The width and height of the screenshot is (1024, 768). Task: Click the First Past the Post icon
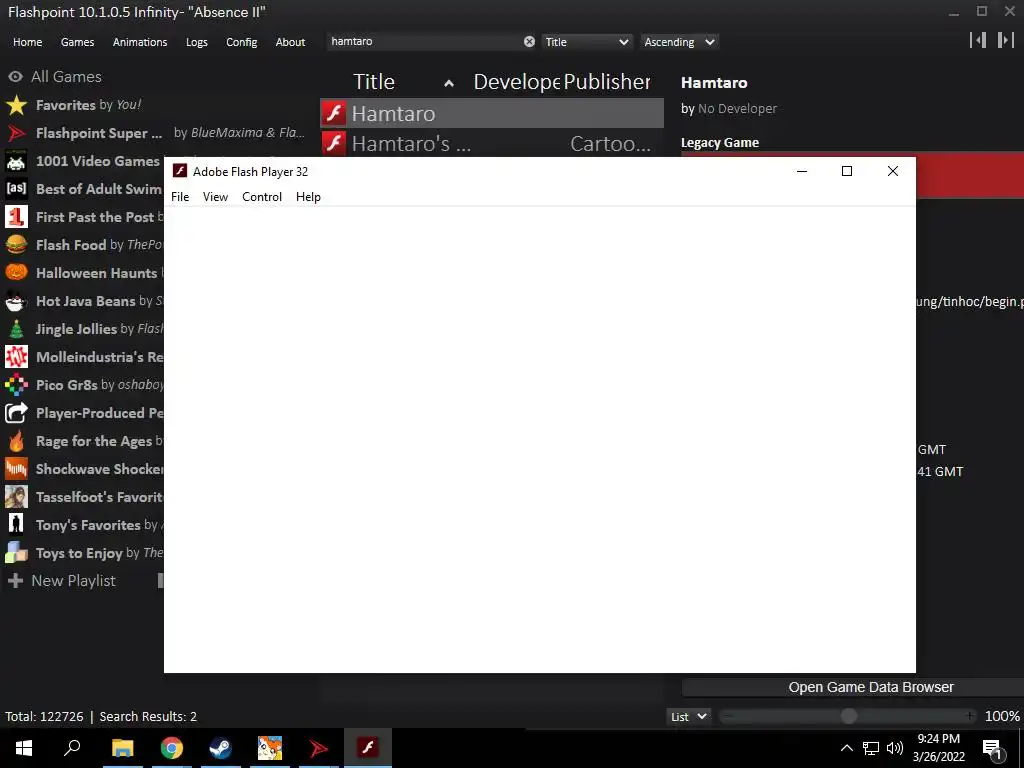[16, 217]
